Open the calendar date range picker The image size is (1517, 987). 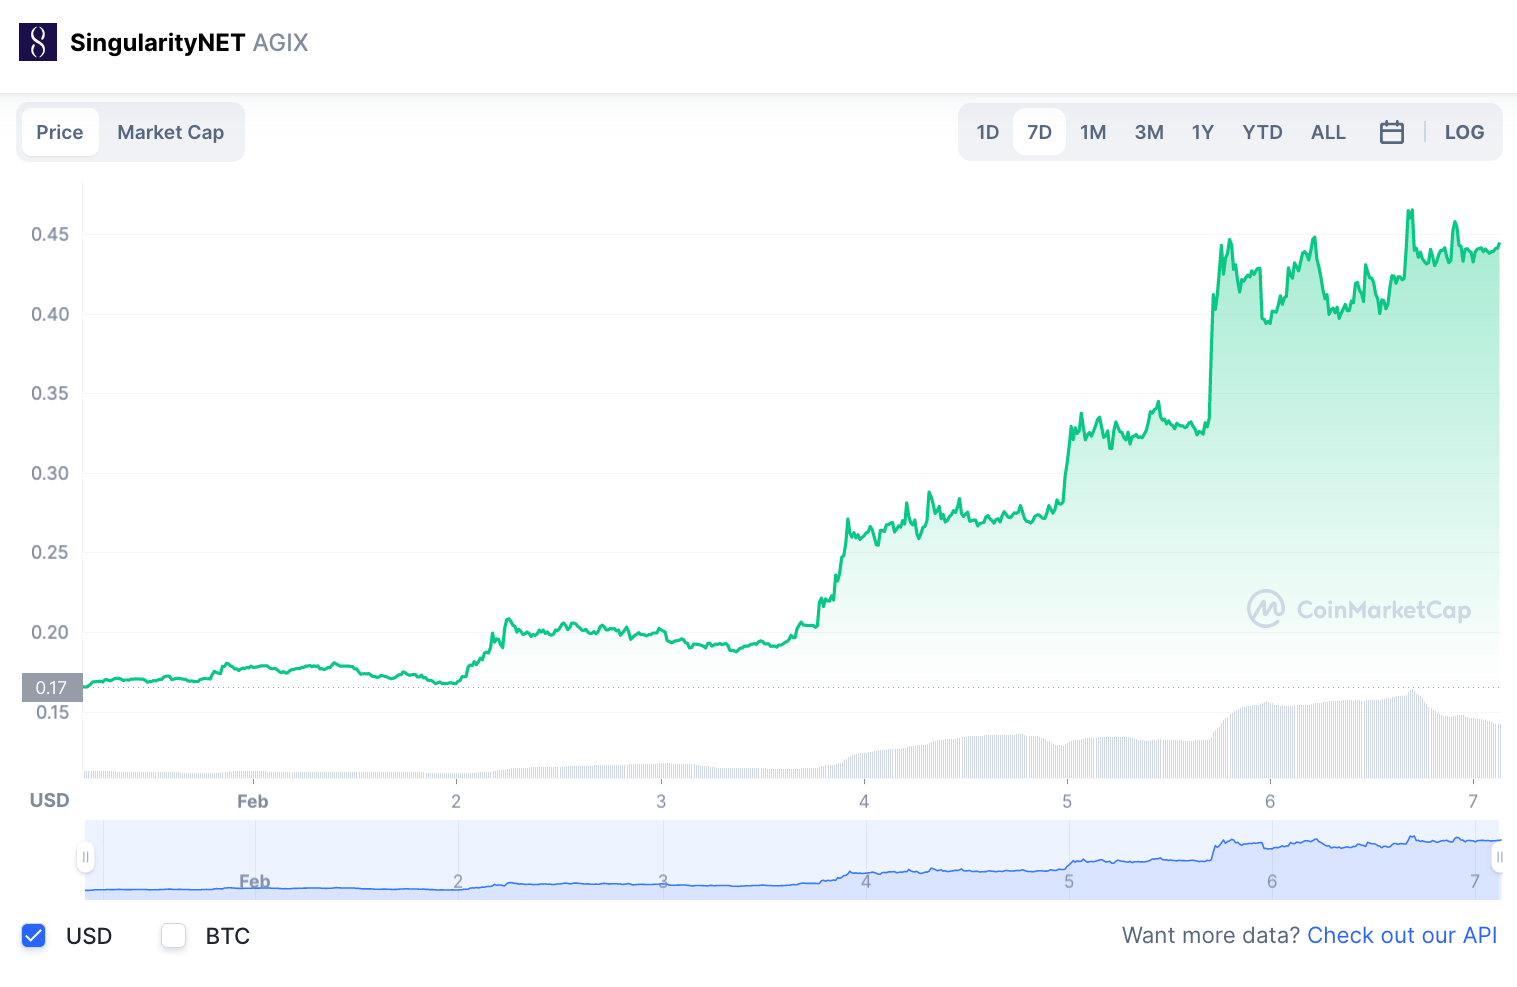coord(1392,132)
